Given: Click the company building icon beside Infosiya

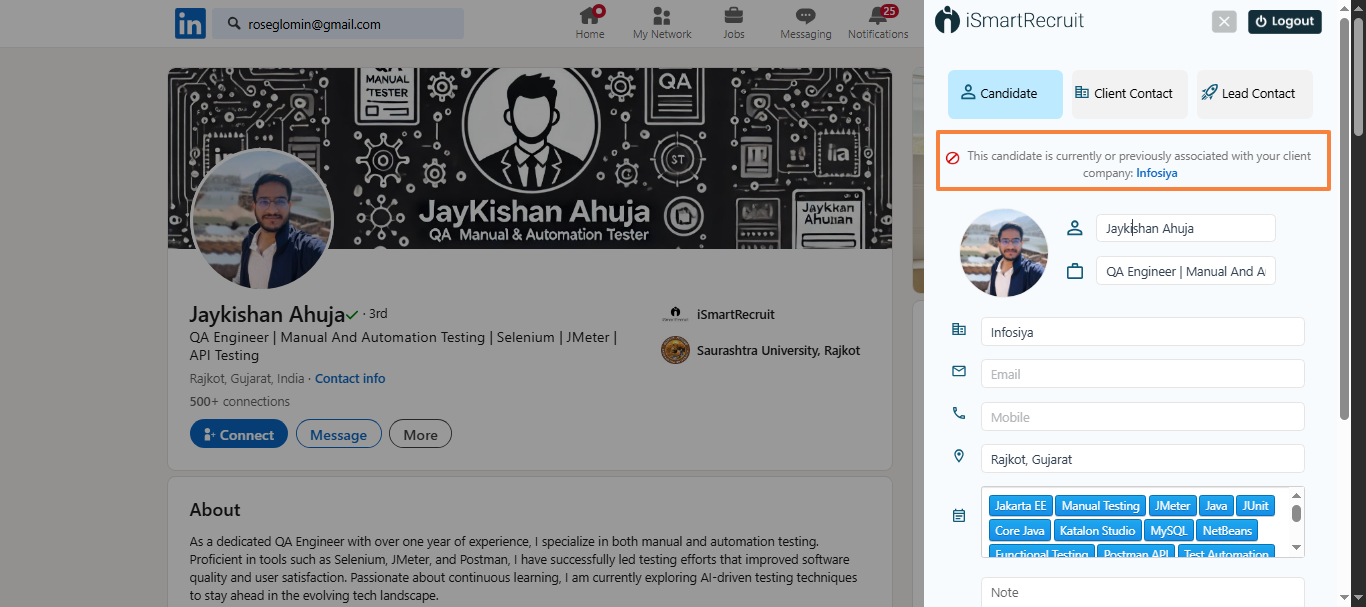Looking at the screenshot, I should (959, 330).
